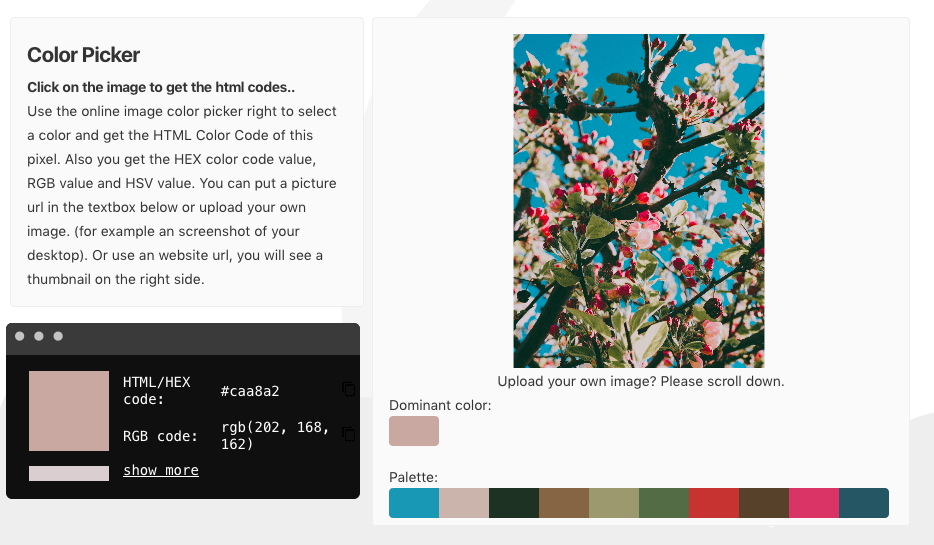Select the olive khaki palette swatch
The height and width of the screenshot is (545, 934).
click(614, 503)
